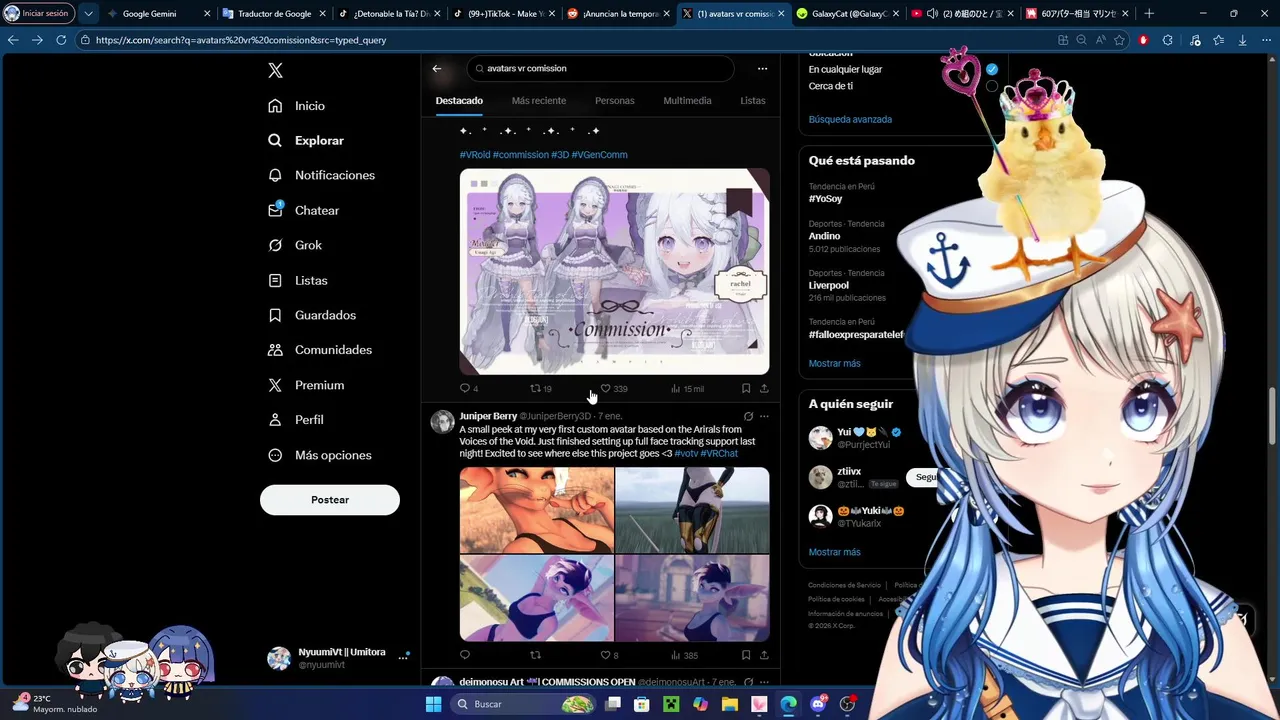The image size is (1280, 720).
Task: Click the Windows taskbar Buscar search box
Action: click(x=523, y=704)
